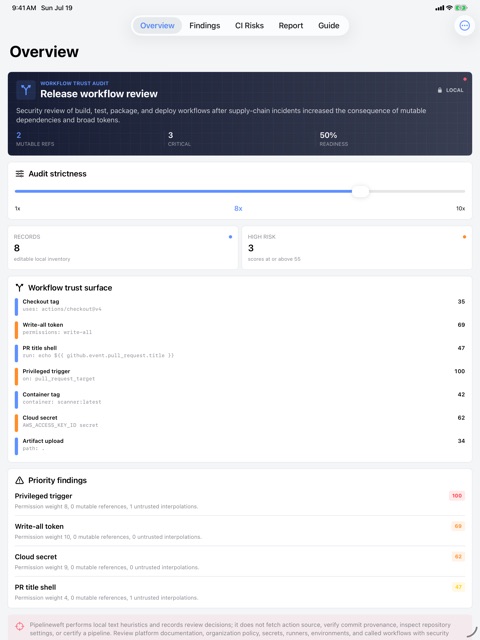Open the CI Risks tab
Image resolution: width=480 pixels, height=640 pixels.
[x=249, y=26]
